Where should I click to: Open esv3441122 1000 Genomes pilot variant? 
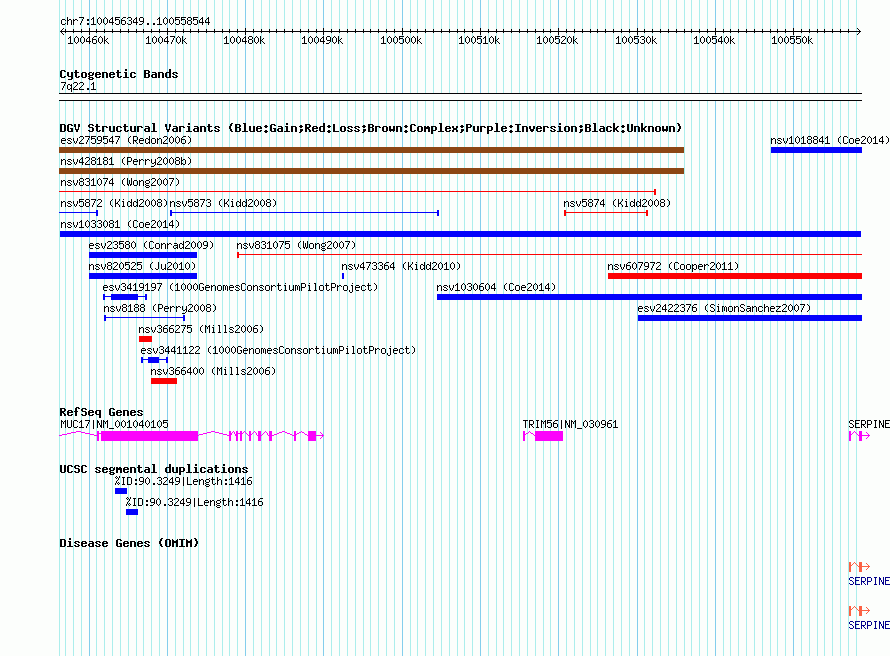pos(154,360)
